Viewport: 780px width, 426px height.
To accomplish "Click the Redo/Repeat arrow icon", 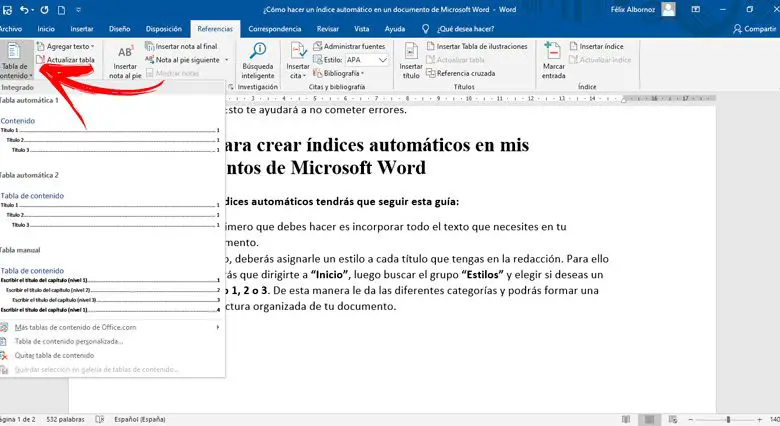I will [44, 9].
